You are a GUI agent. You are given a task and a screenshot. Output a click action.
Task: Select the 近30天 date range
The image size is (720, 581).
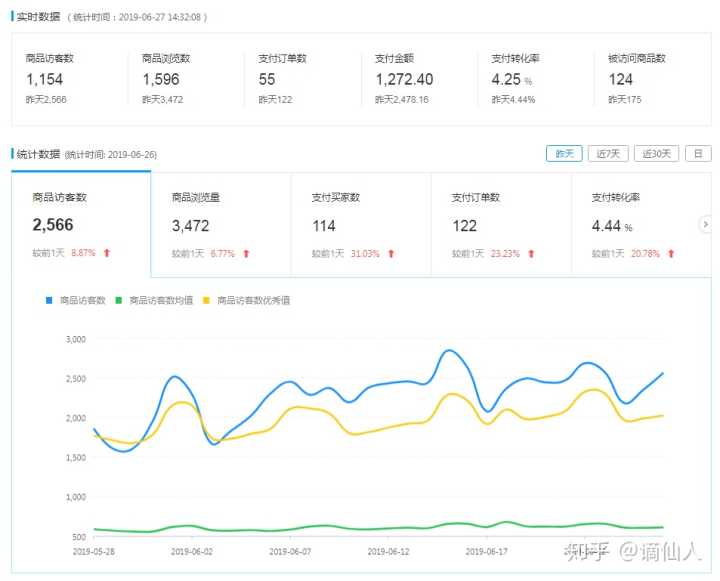(656, 153)
